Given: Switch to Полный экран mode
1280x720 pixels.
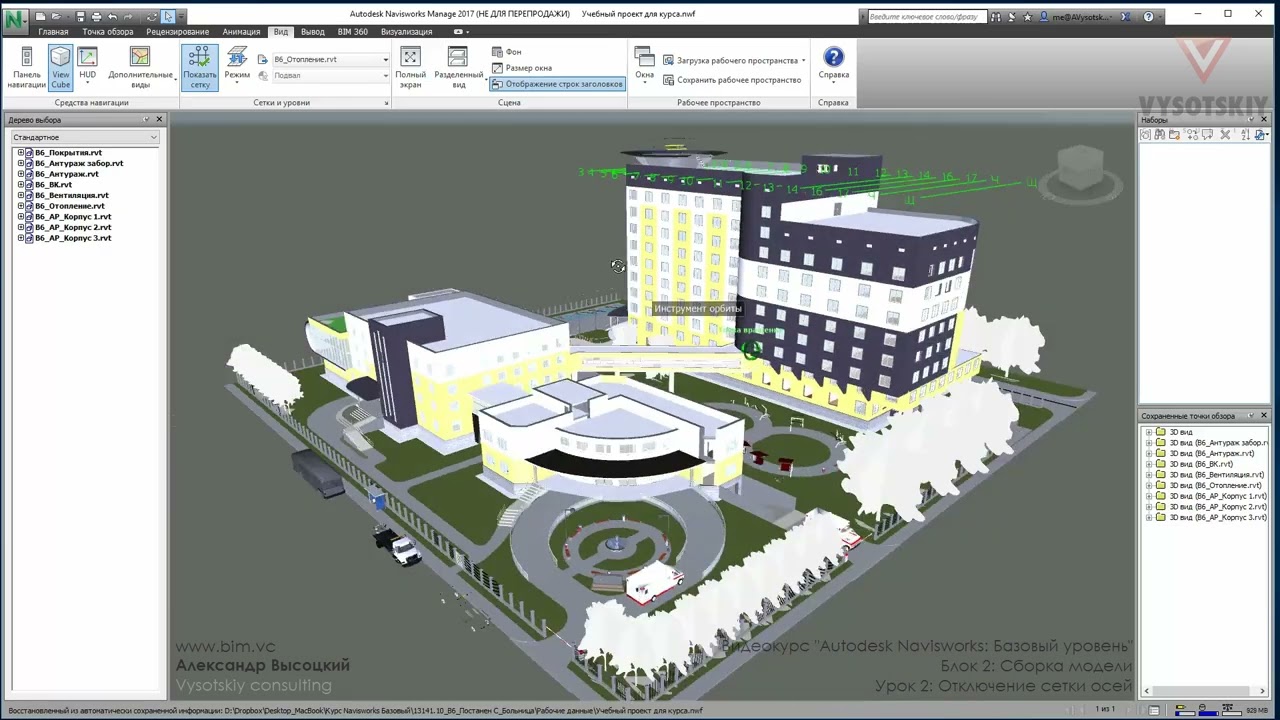Looking at the screenshot, I should 410,68.
